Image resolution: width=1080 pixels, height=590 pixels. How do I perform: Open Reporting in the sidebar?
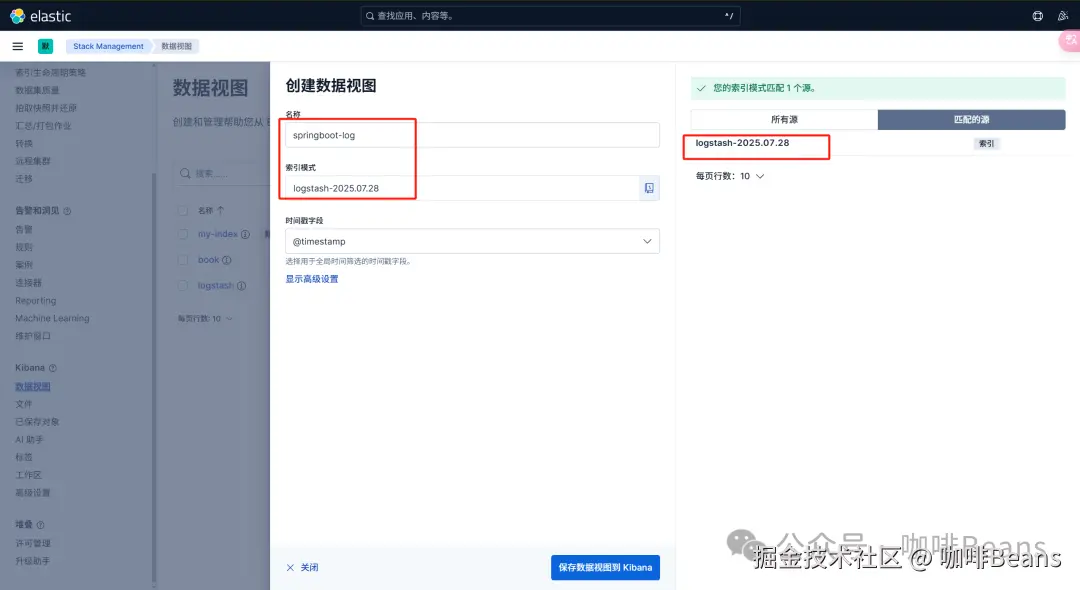tap(36, 301)
